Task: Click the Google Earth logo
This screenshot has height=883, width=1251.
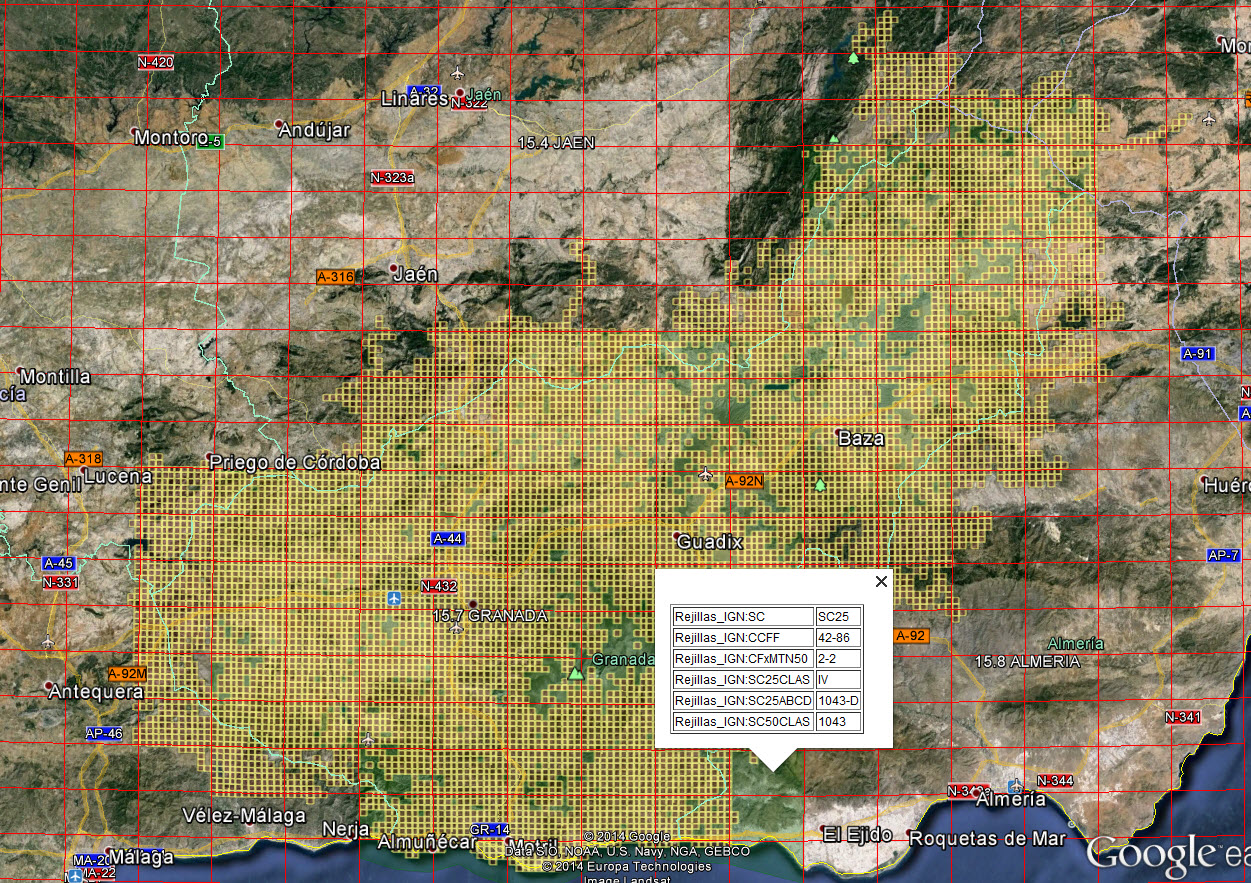Action: [x=1166, y=855]
